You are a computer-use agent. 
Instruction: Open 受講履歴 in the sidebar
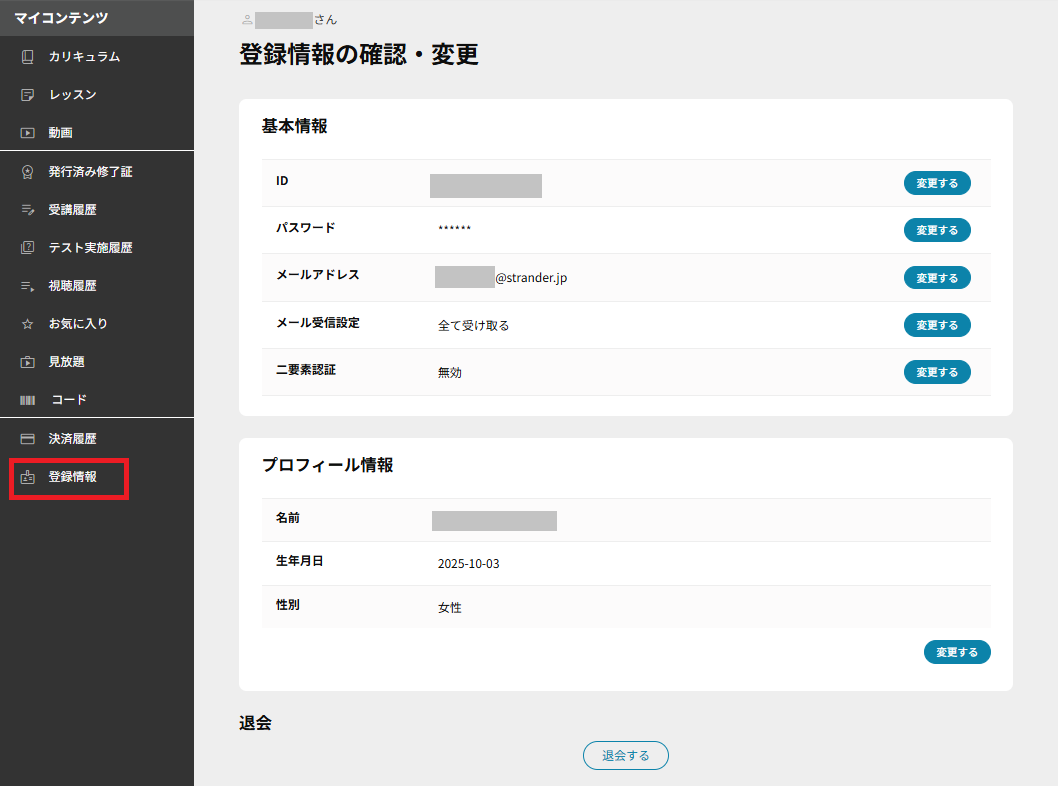tap(72, 210)
